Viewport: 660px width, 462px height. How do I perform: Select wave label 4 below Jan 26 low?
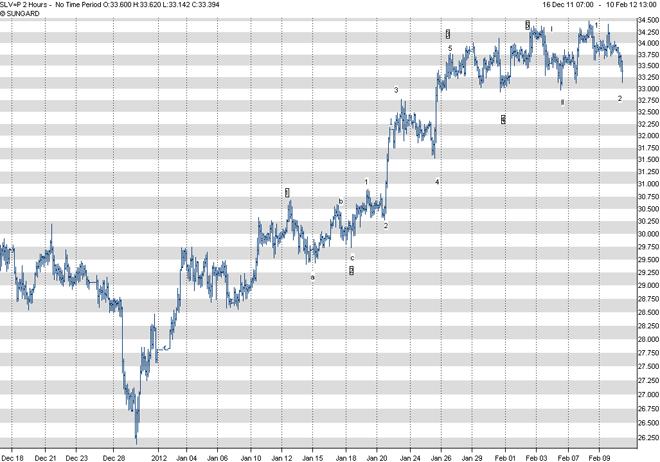pos(437,181)
